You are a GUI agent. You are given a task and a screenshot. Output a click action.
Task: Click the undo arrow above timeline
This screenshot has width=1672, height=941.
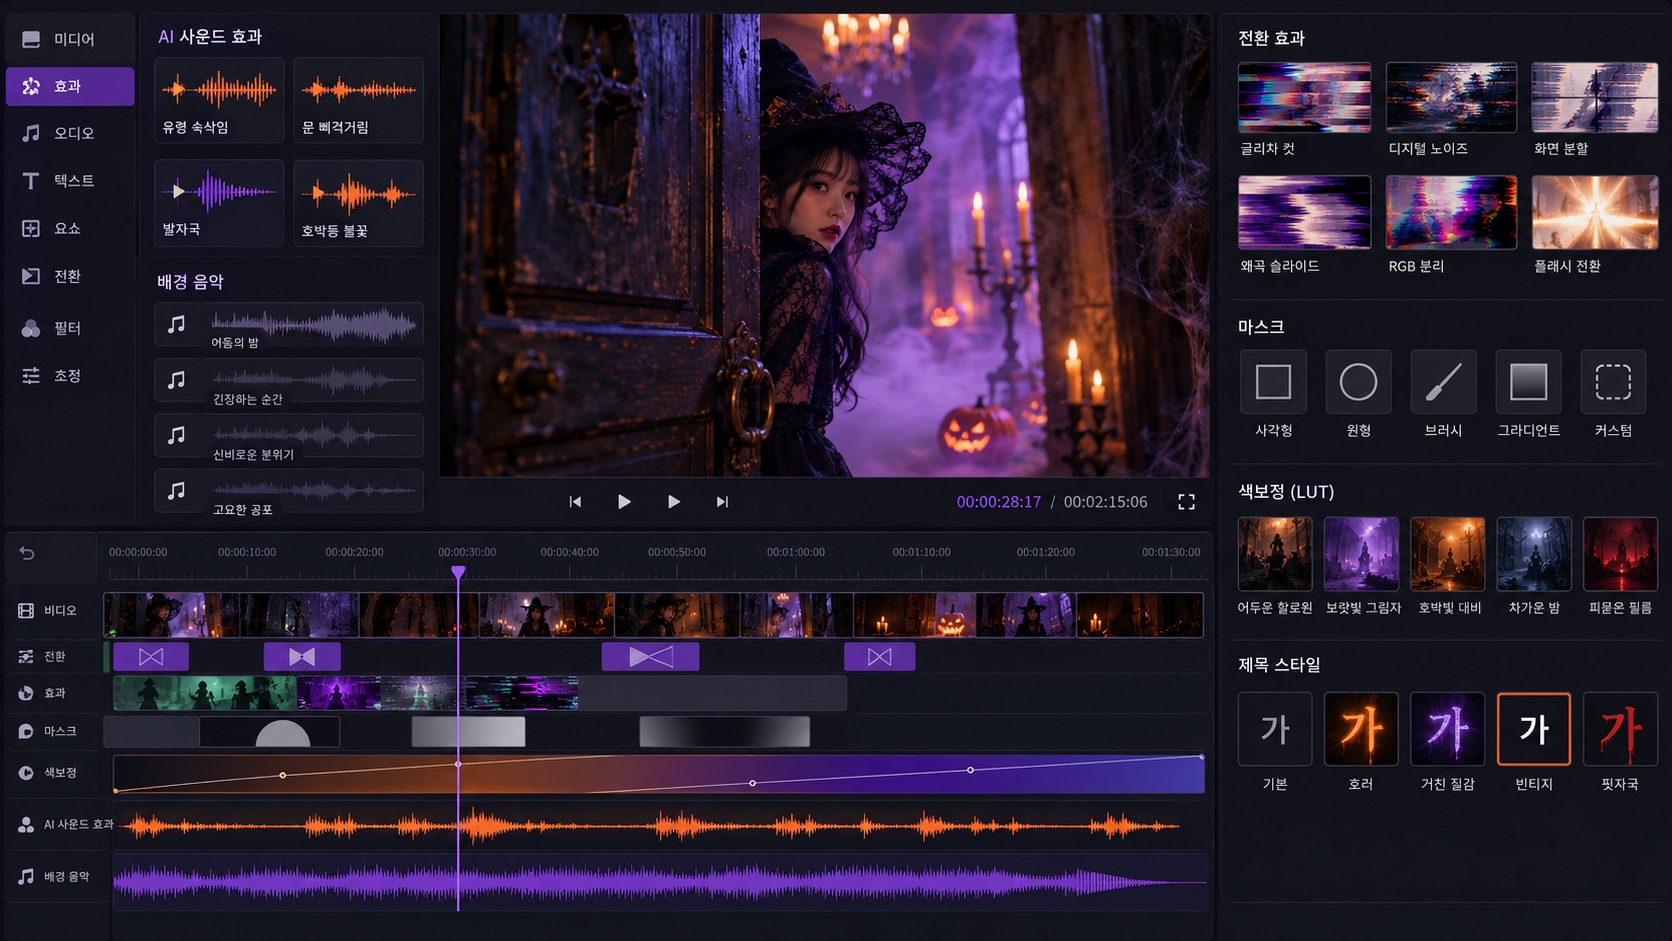pos(27,553)
